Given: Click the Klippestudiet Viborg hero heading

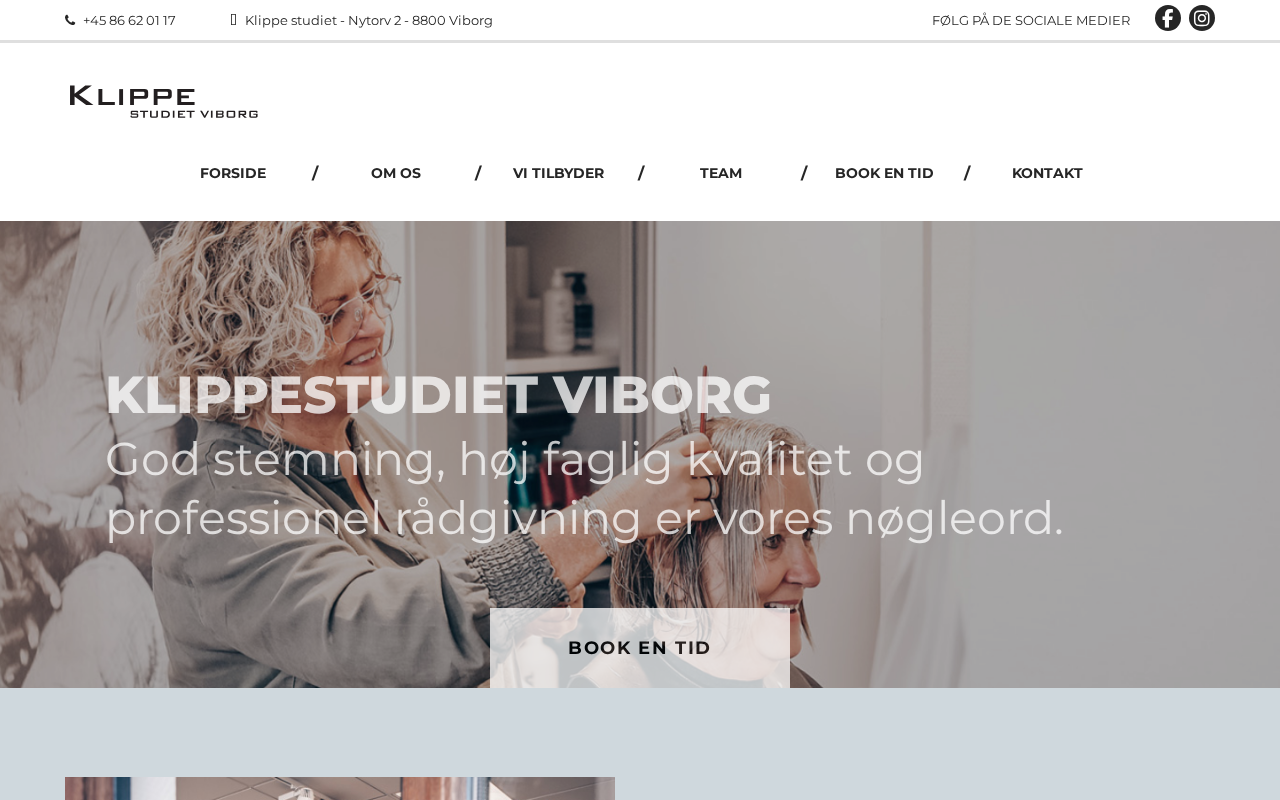Looking at the screenshot, I should (438, 394).
